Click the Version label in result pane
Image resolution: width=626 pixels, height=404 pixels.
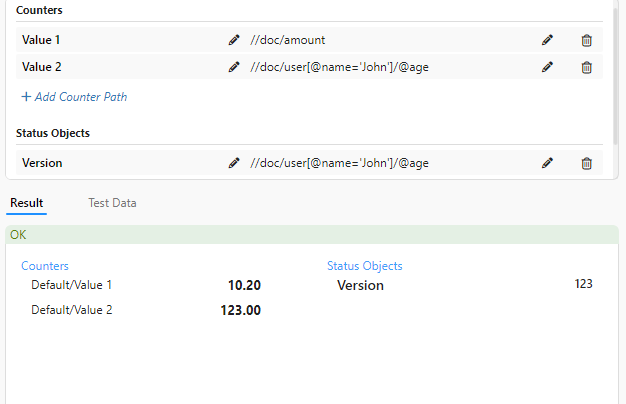361,285
